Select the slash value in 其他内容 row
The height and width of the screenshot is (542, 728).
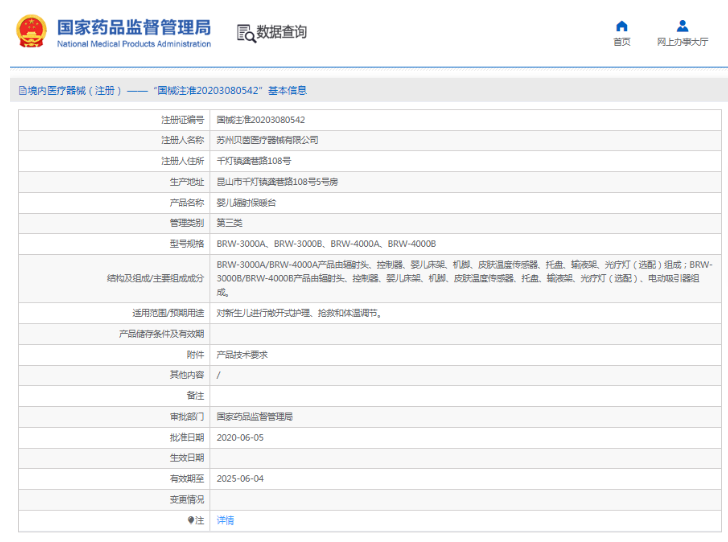(x=219, y=375)
